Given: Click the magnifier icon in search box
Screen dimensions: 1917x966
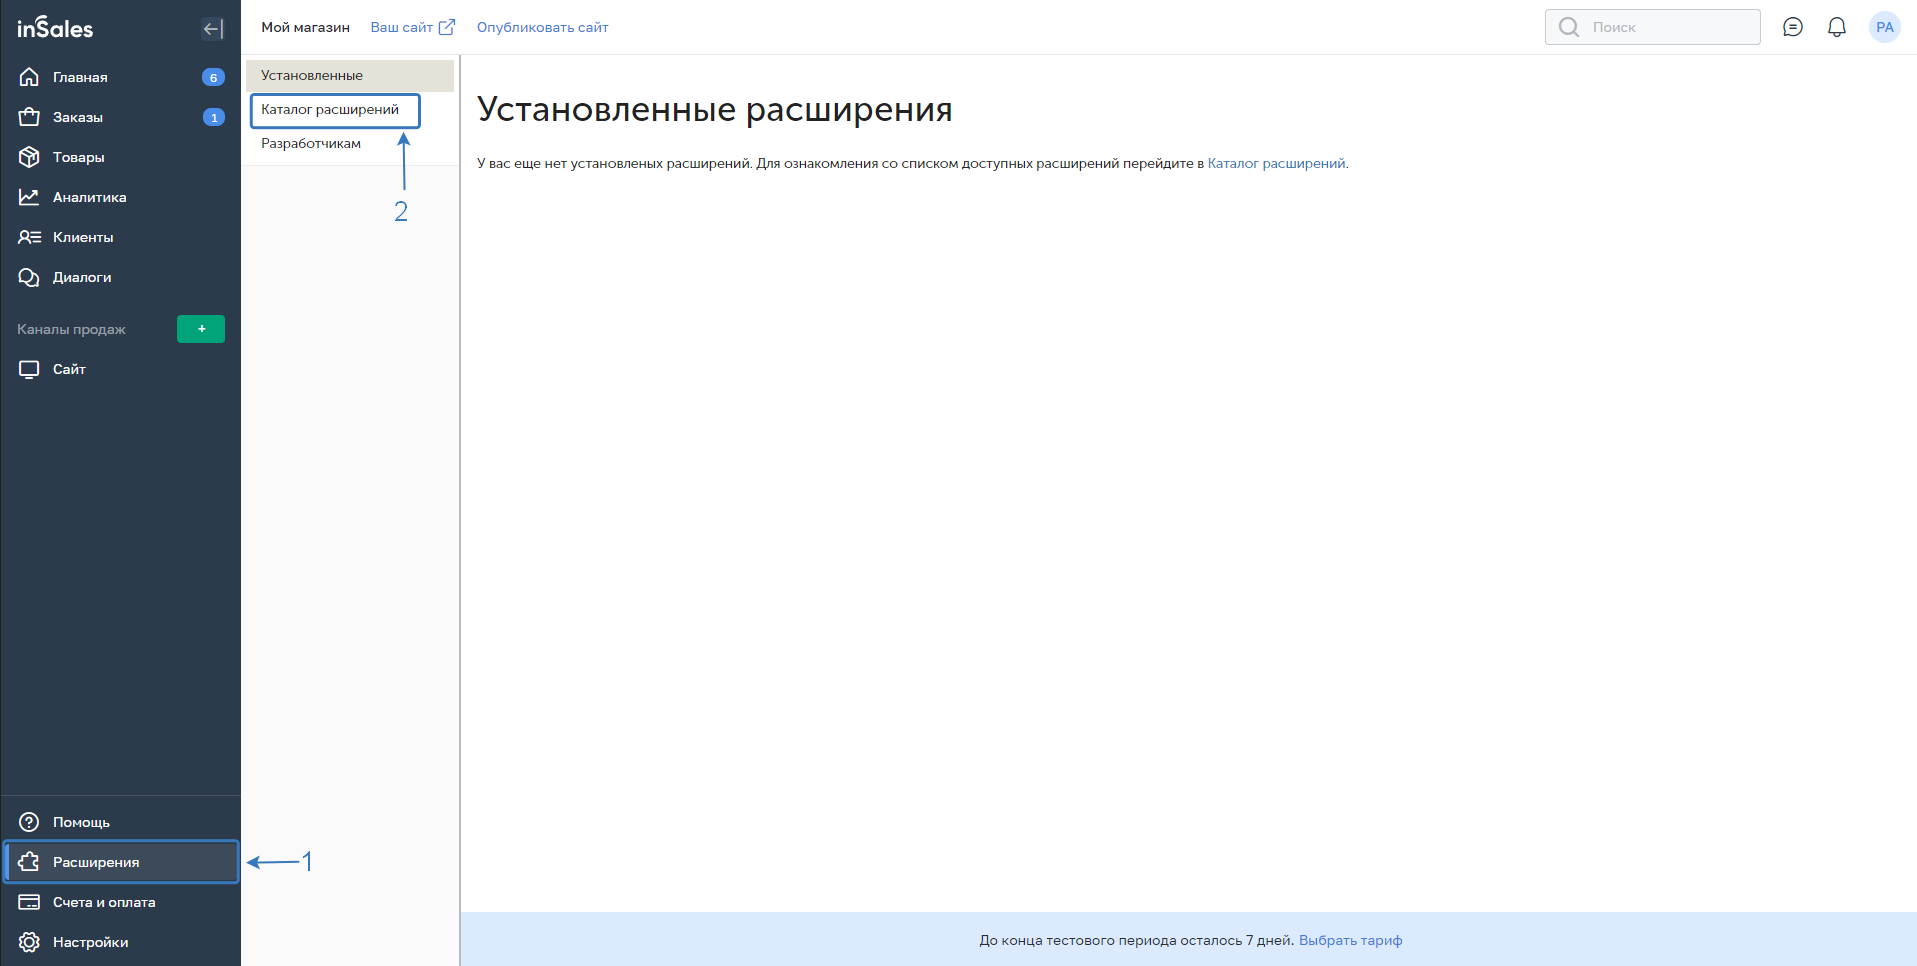Looking at the screenshot, I should pos(1569,27).
